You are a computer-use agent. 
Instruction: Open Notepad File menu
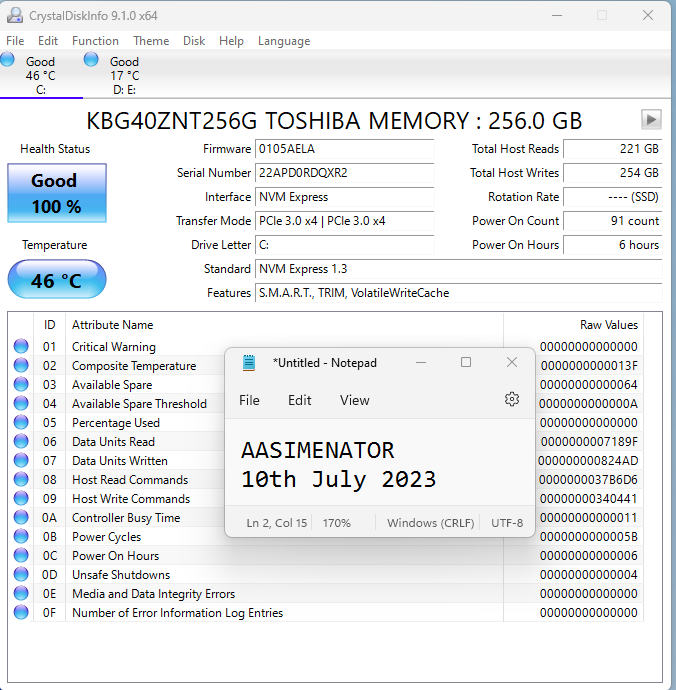249,400
